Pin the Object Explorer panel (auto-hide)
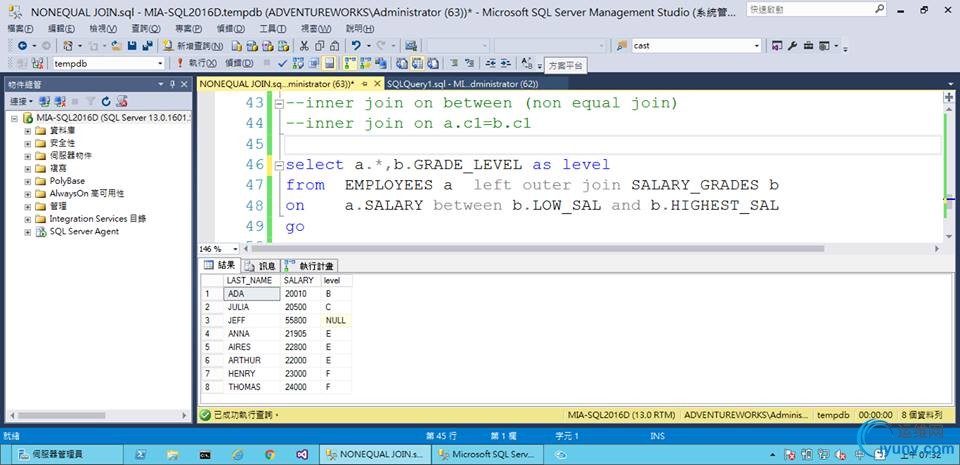Viewport: 960px width, 465px height. click(172, 85)
